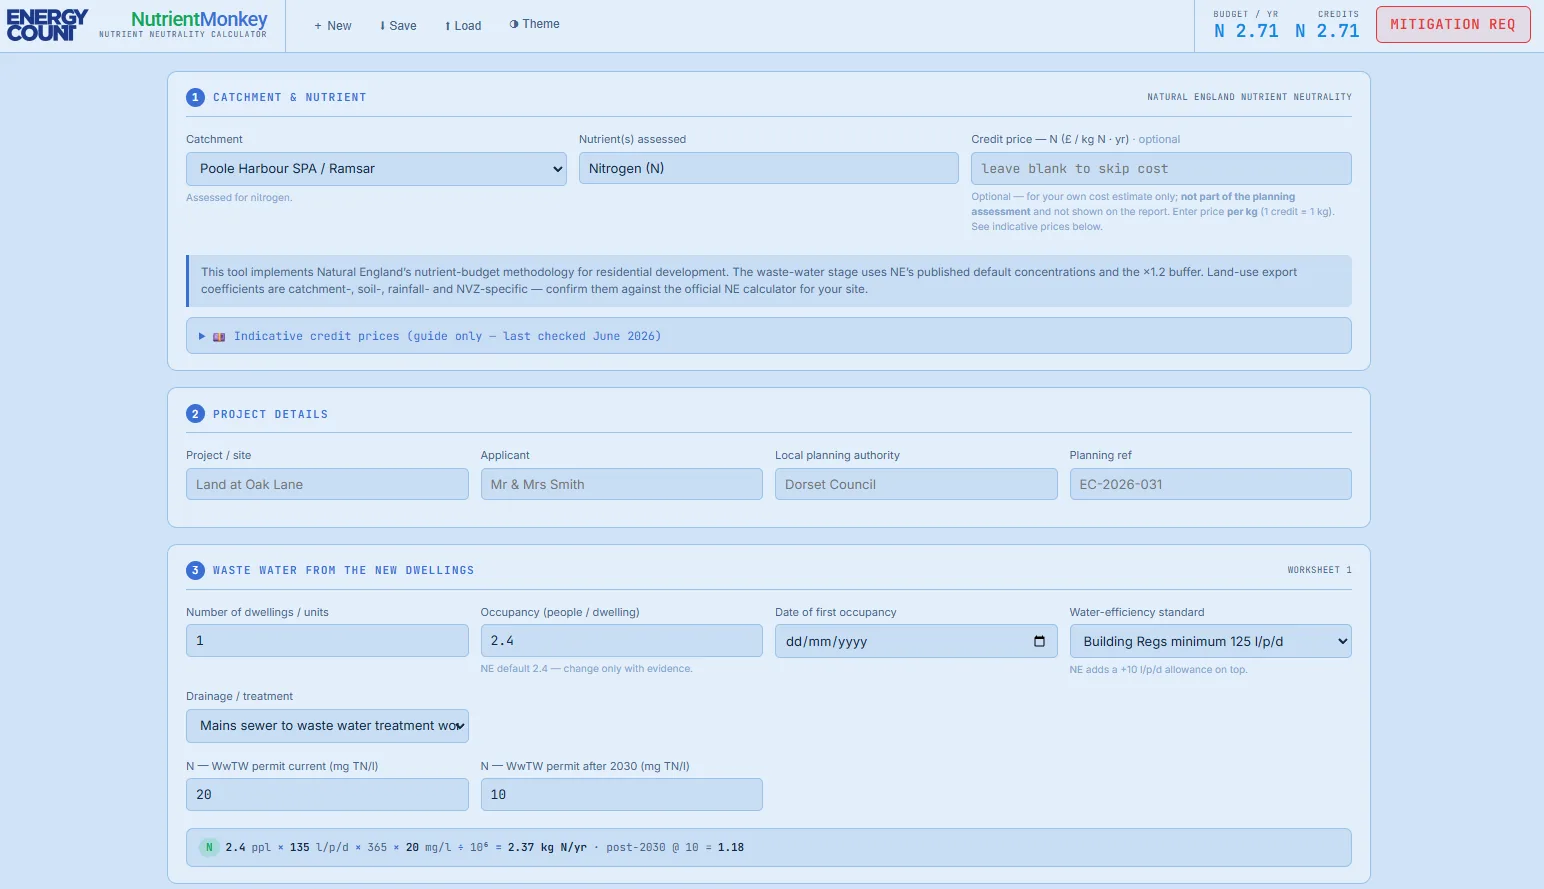Open the Water-efficiency standard dropdown

(x=1210, y=641)
